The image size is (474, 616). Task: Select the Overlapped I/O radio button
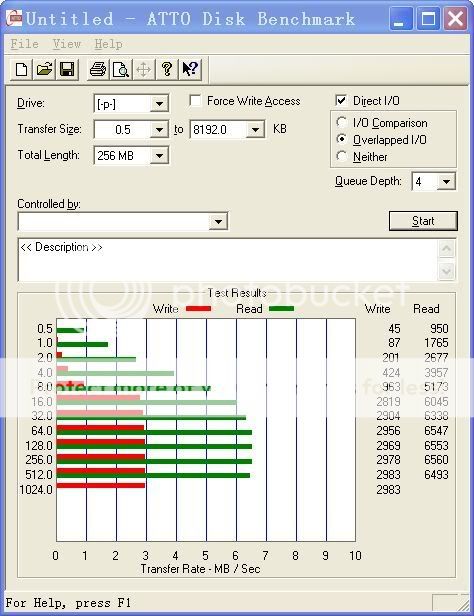[x=342, y=139]
